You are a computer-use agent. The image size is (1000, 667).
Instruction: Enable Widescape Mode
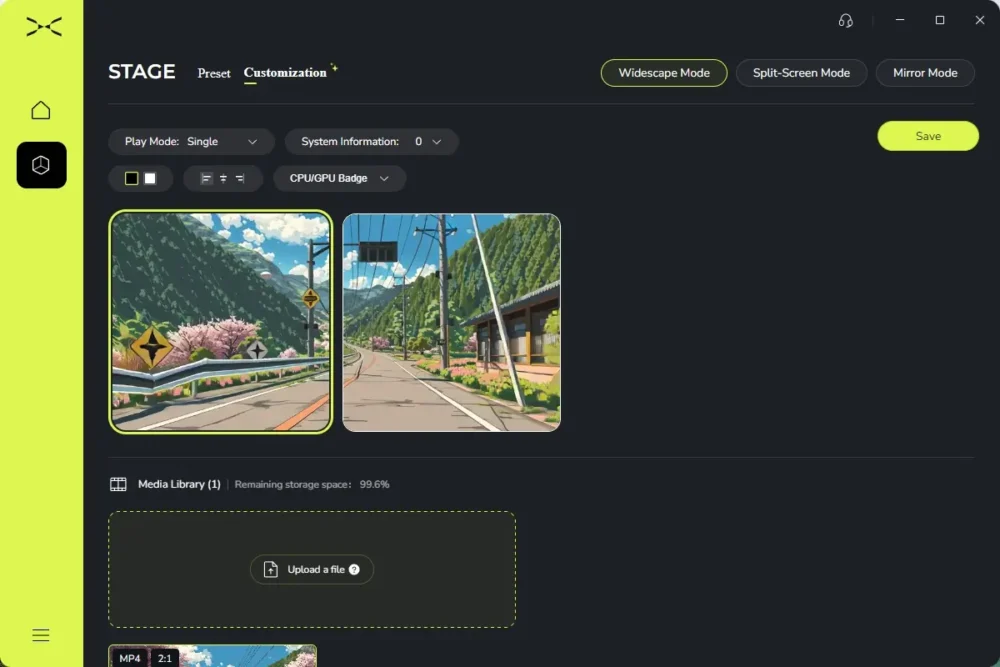coord(664,73)
